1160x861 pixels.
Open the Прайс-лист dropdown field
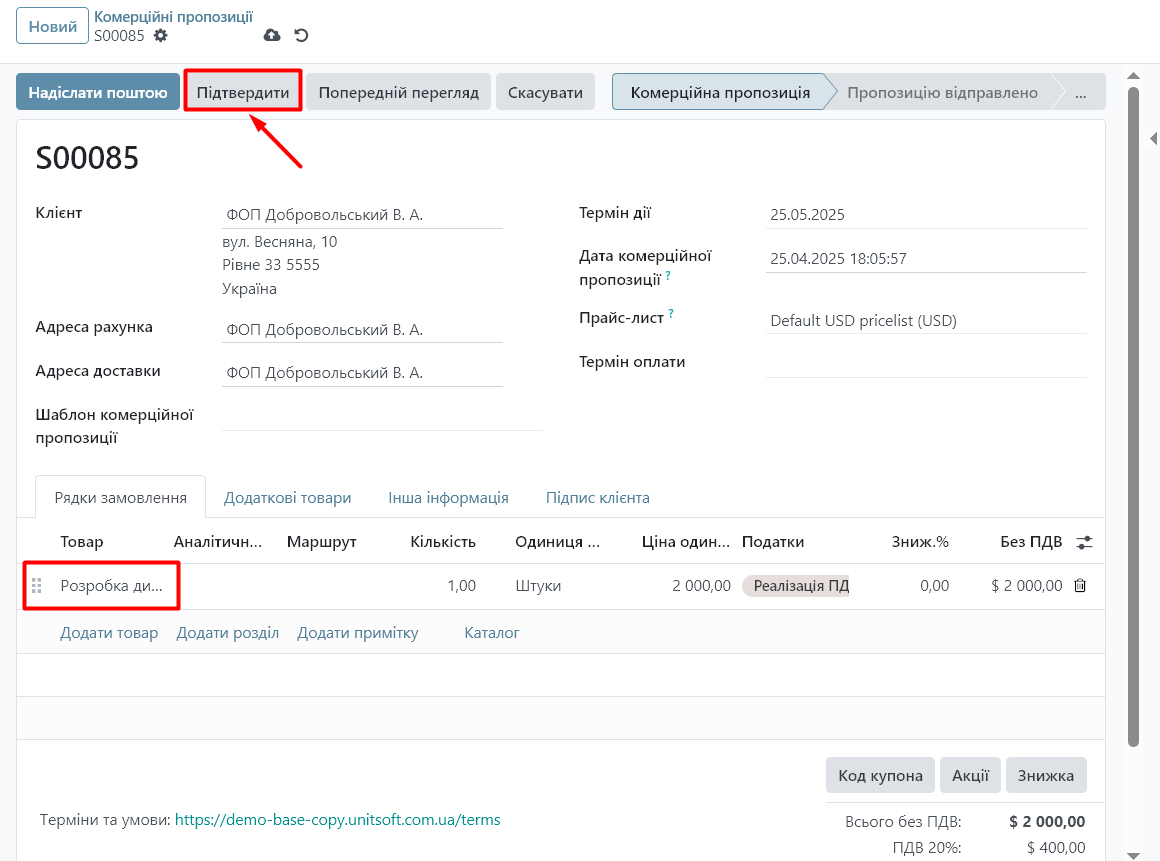(x=925, y=321)
